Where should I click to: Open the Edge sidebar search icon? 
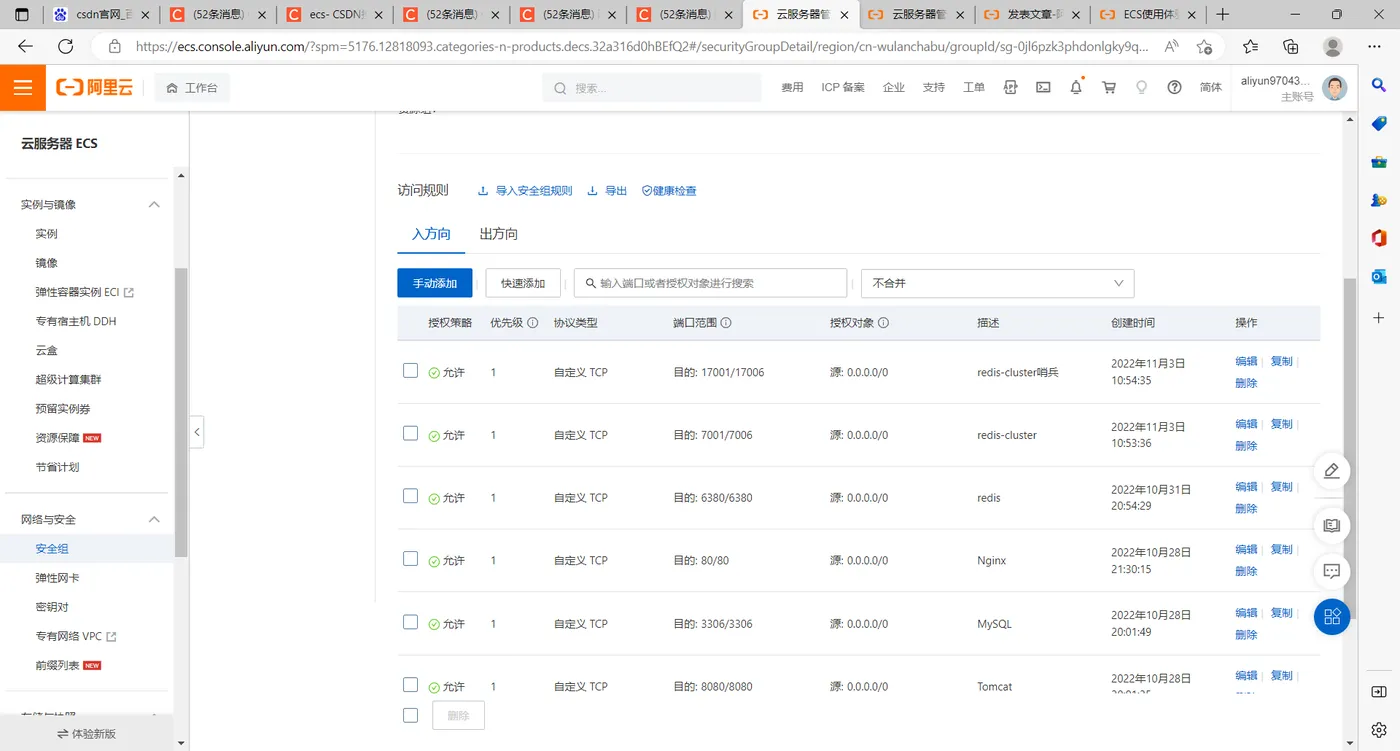tap(1379, 87)
